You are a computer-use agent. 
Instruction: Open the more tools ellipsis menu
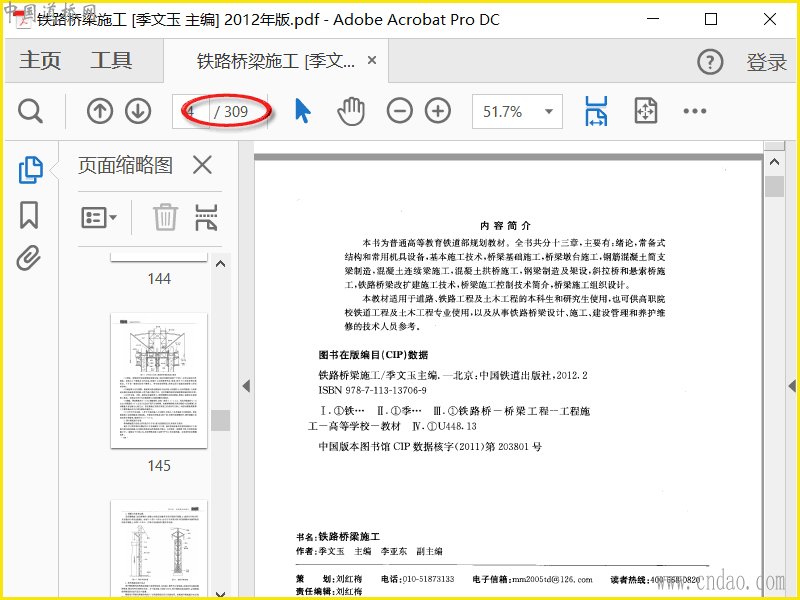[695, 111]
